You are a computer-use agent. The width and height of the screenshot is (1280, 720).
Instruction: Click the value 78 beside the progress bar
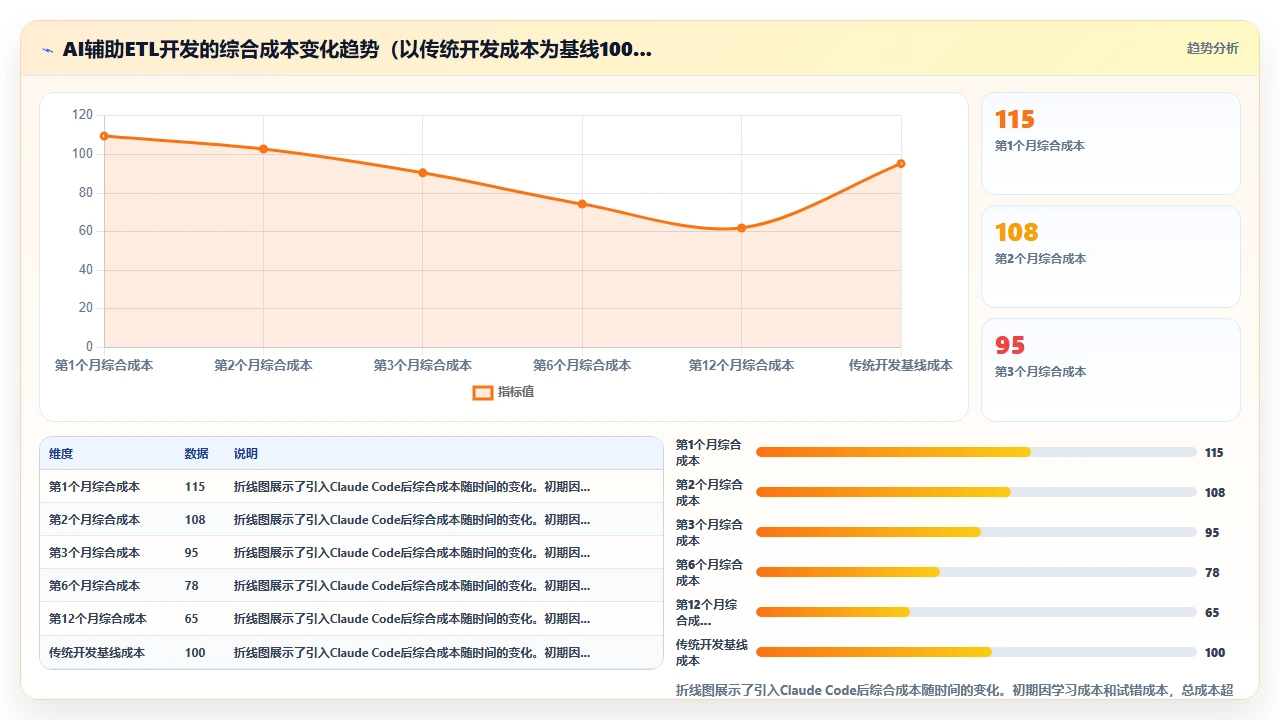1212,573
